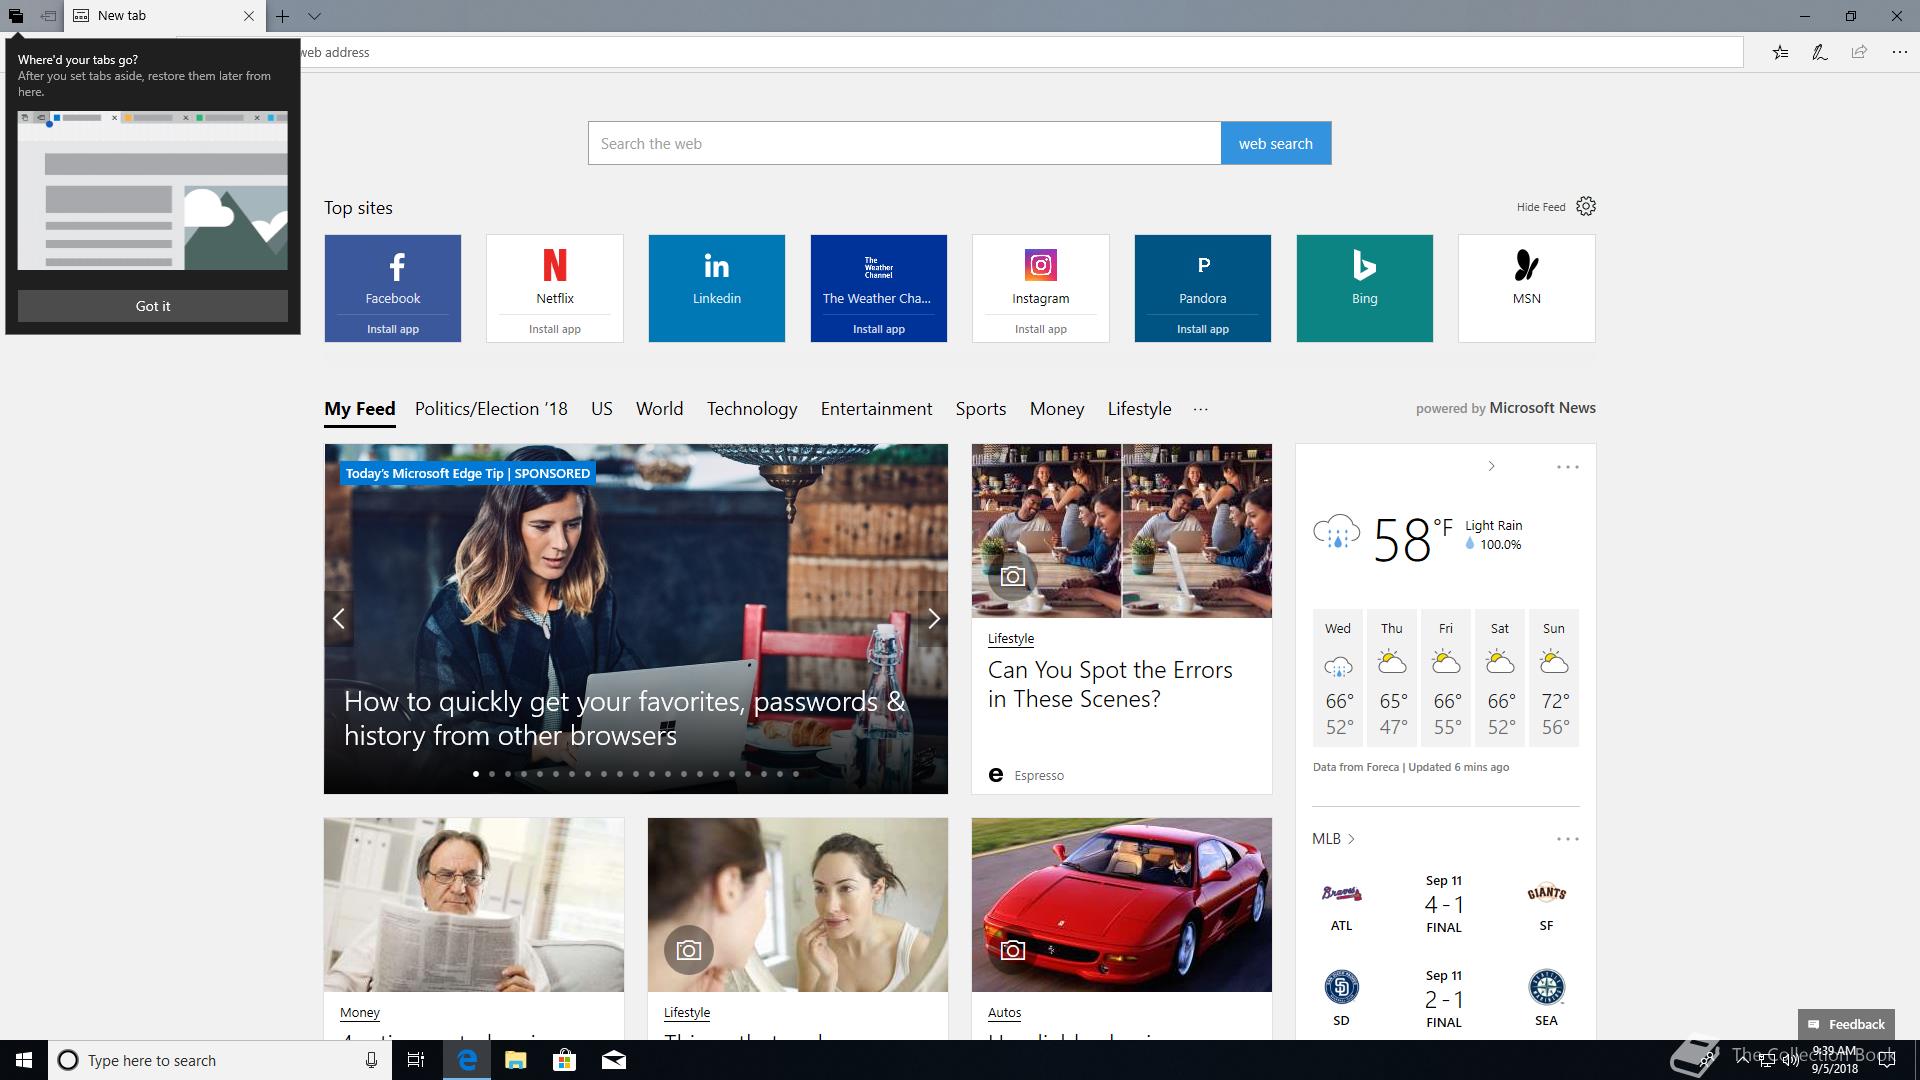
Task: Select the Politics/Election '18 tab
Action: tap(491, 409)
